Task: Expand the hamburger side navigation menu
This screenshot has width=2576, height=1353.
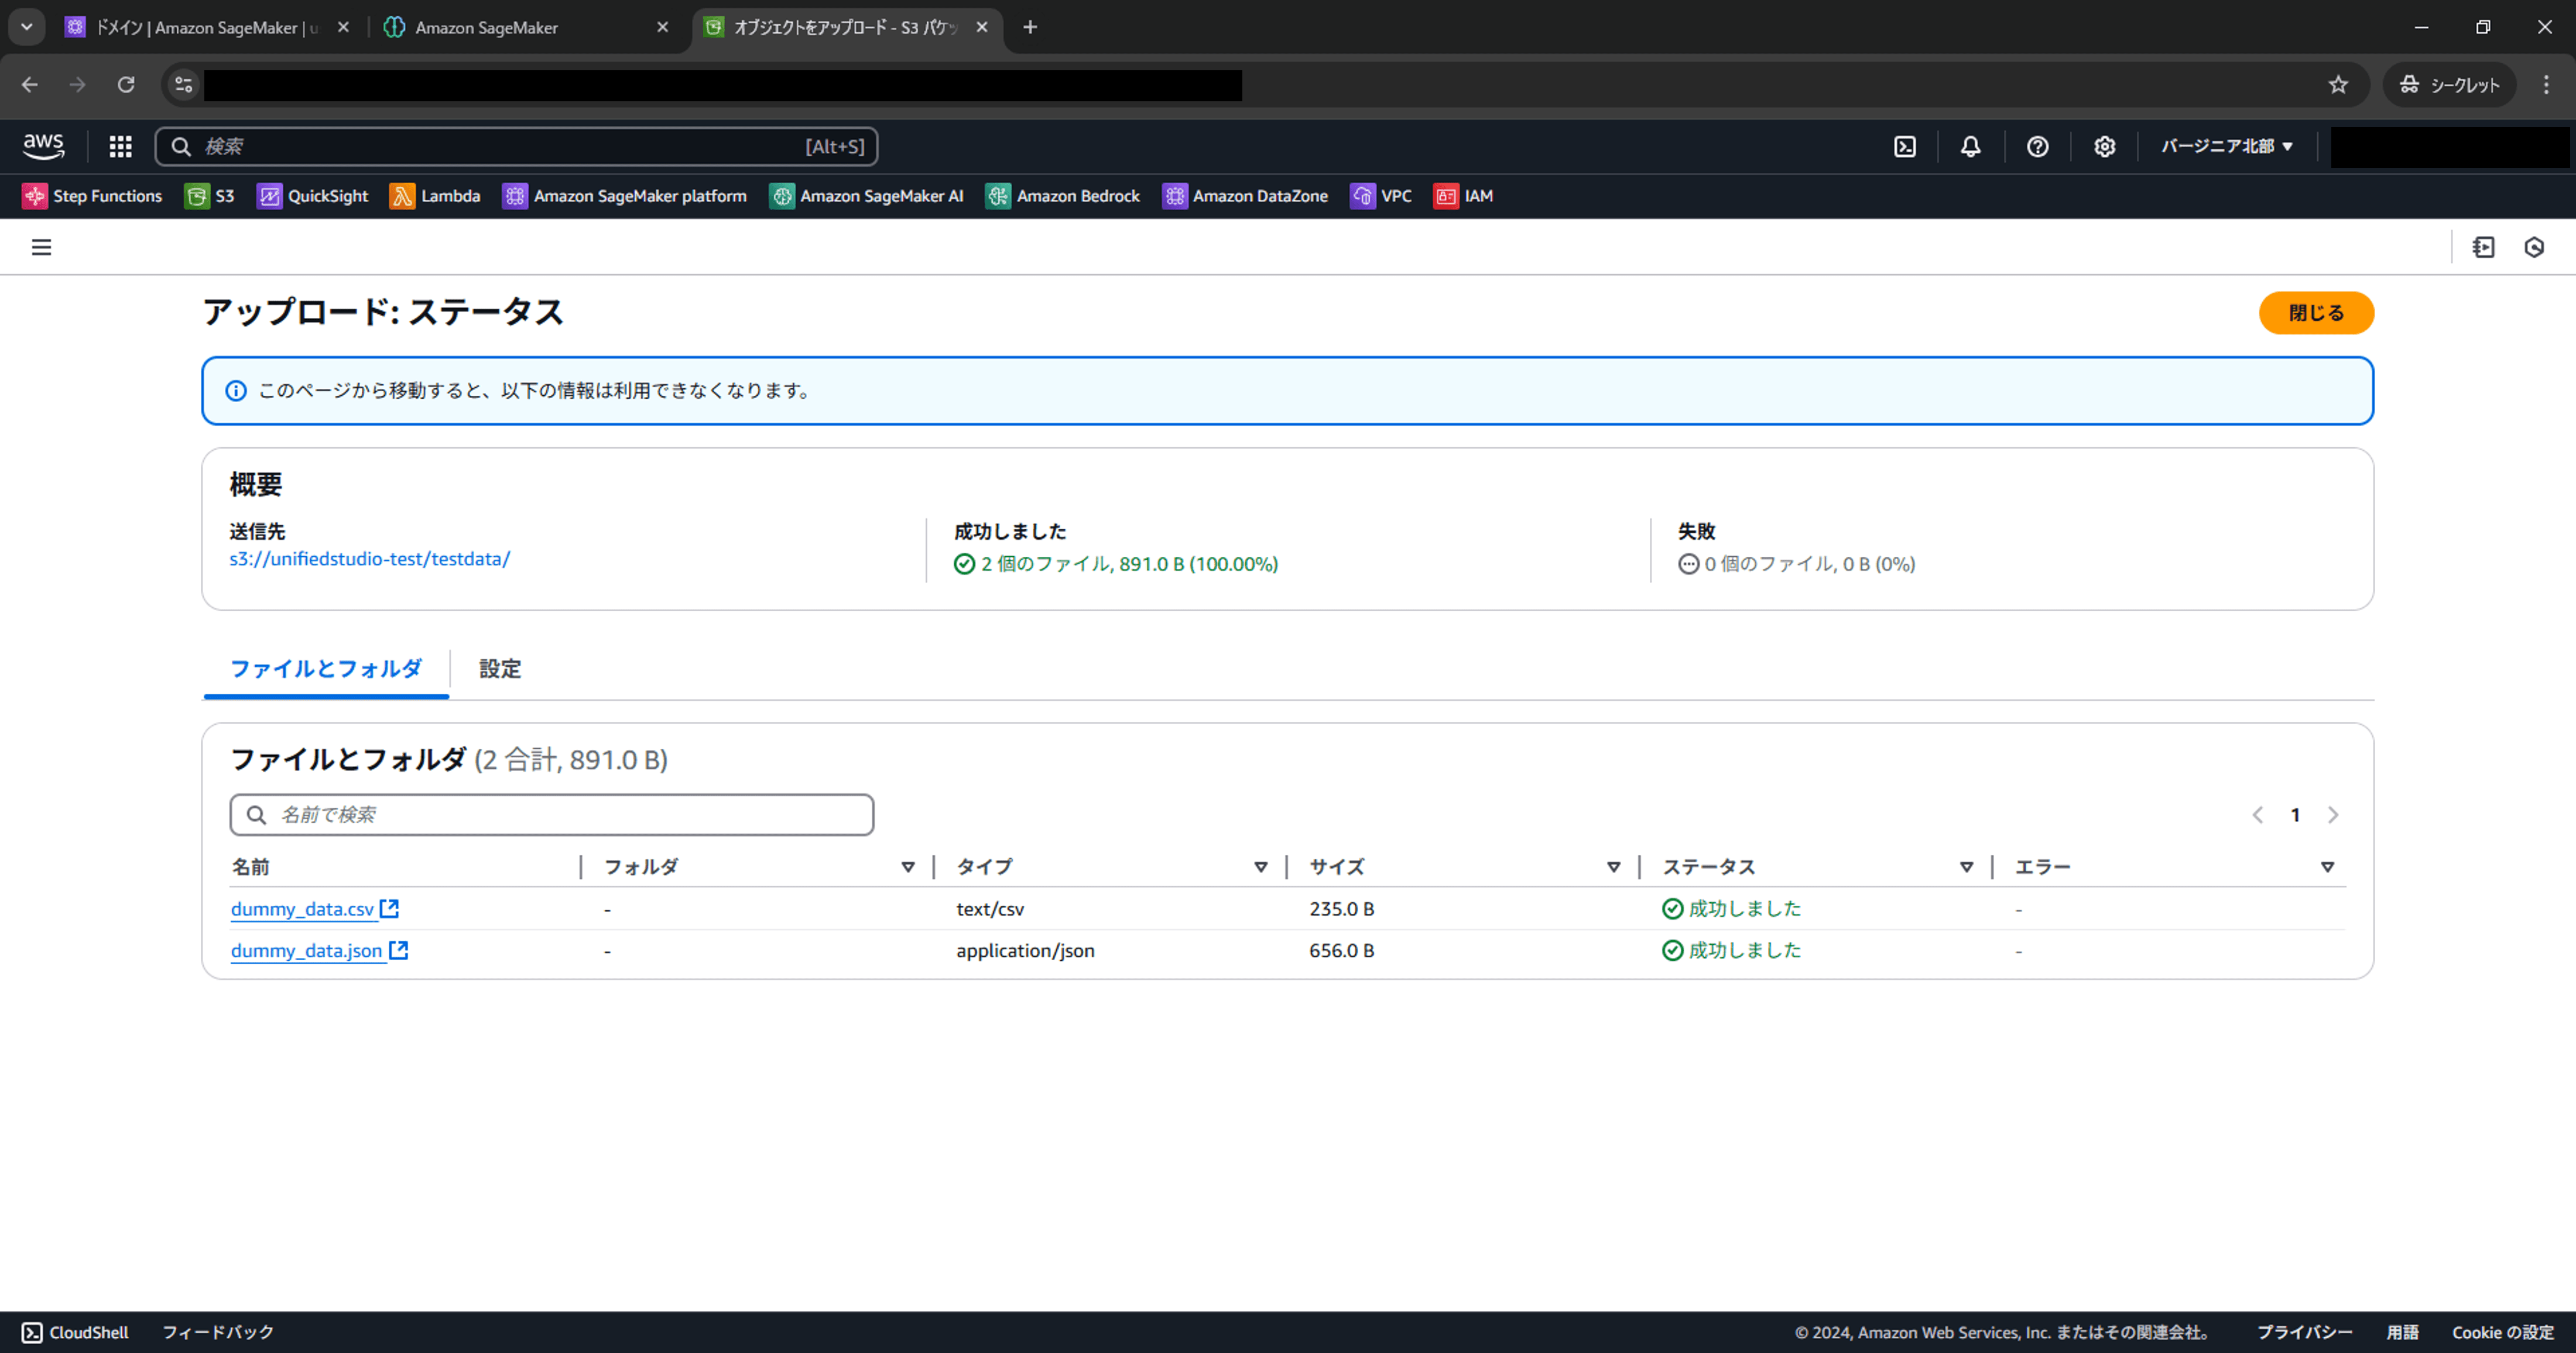Action: pos(41,247)
